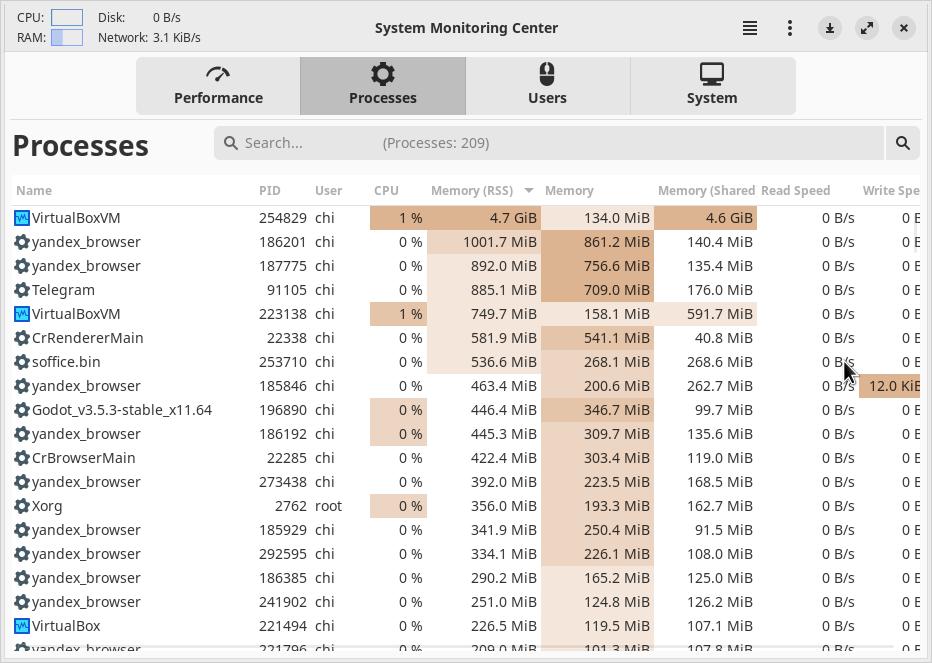This screenshot has height=663, width=932.
Task: Sort by the Read Speed column header
Action: point(795,190)
